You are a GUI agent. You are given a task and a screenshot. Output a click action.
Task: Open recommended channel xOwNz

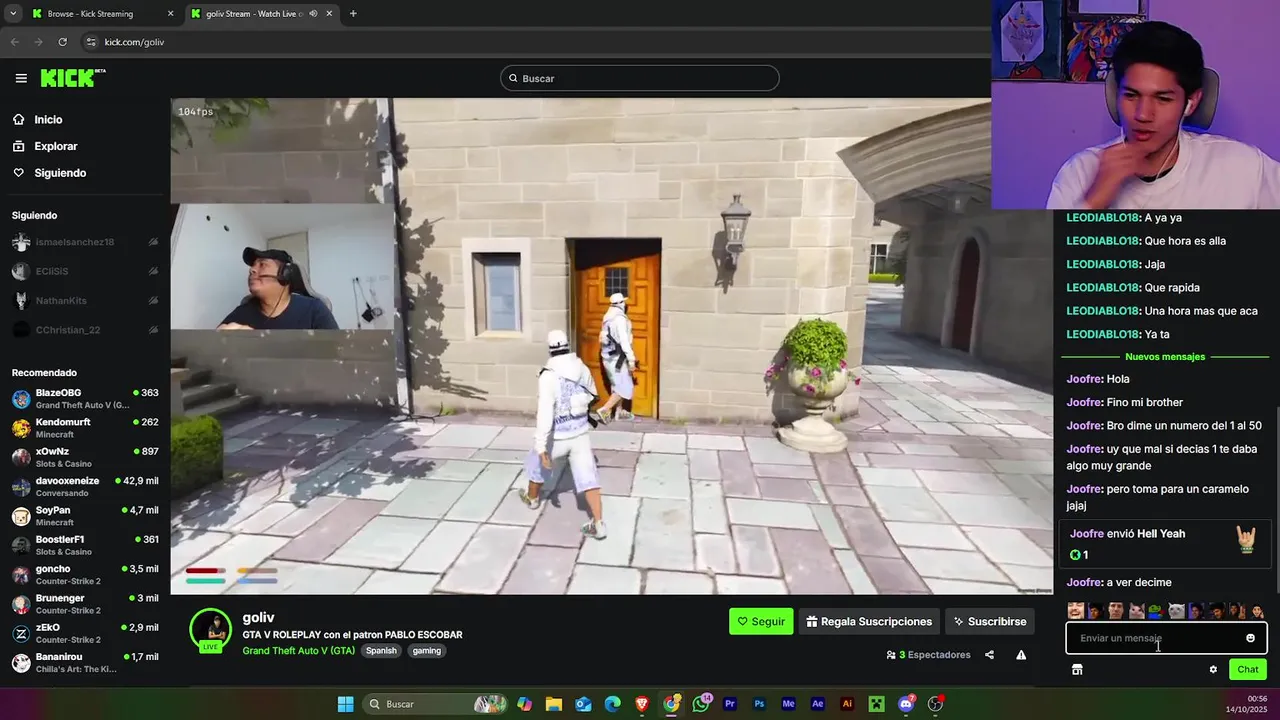85,457
